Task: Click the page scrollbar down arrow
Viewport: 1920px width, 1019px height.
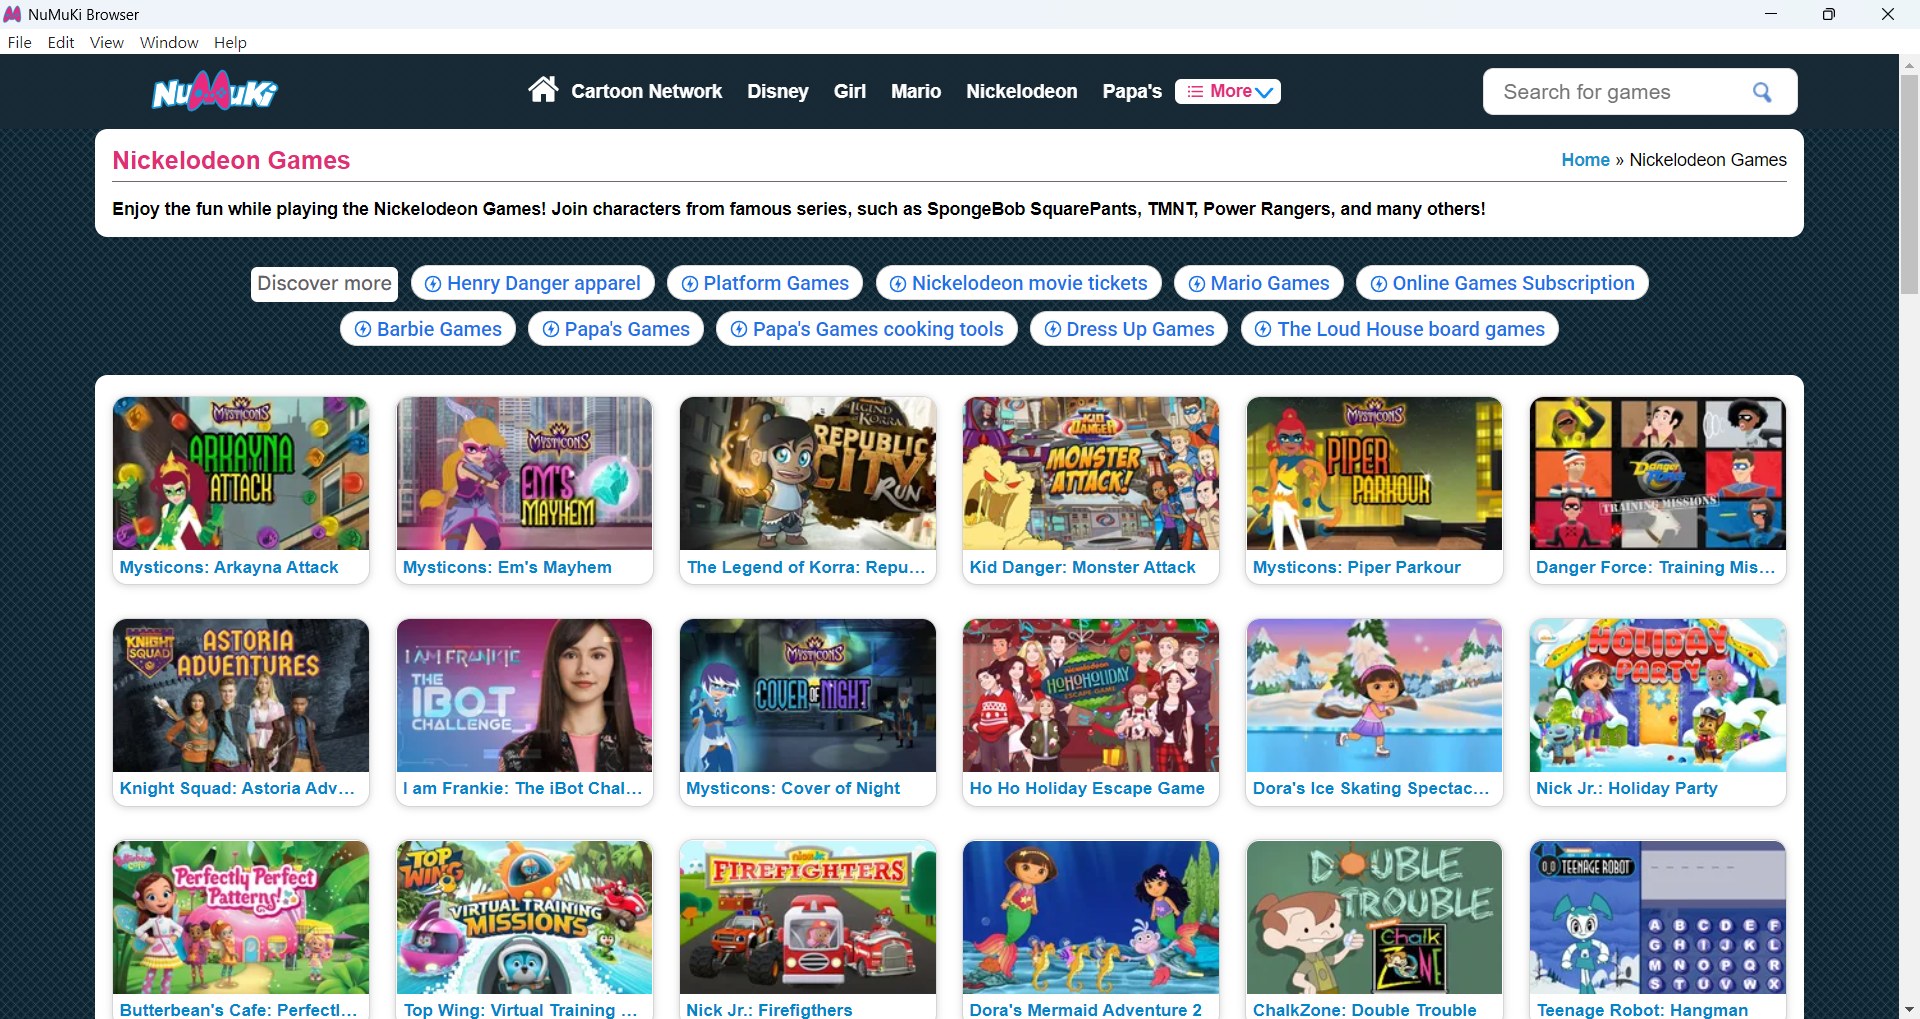Action: pos(1909,1009)
